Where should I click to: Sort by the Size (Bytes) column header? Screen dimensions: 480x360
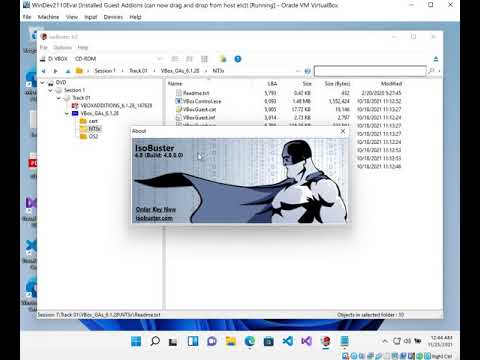click(337, 84)
